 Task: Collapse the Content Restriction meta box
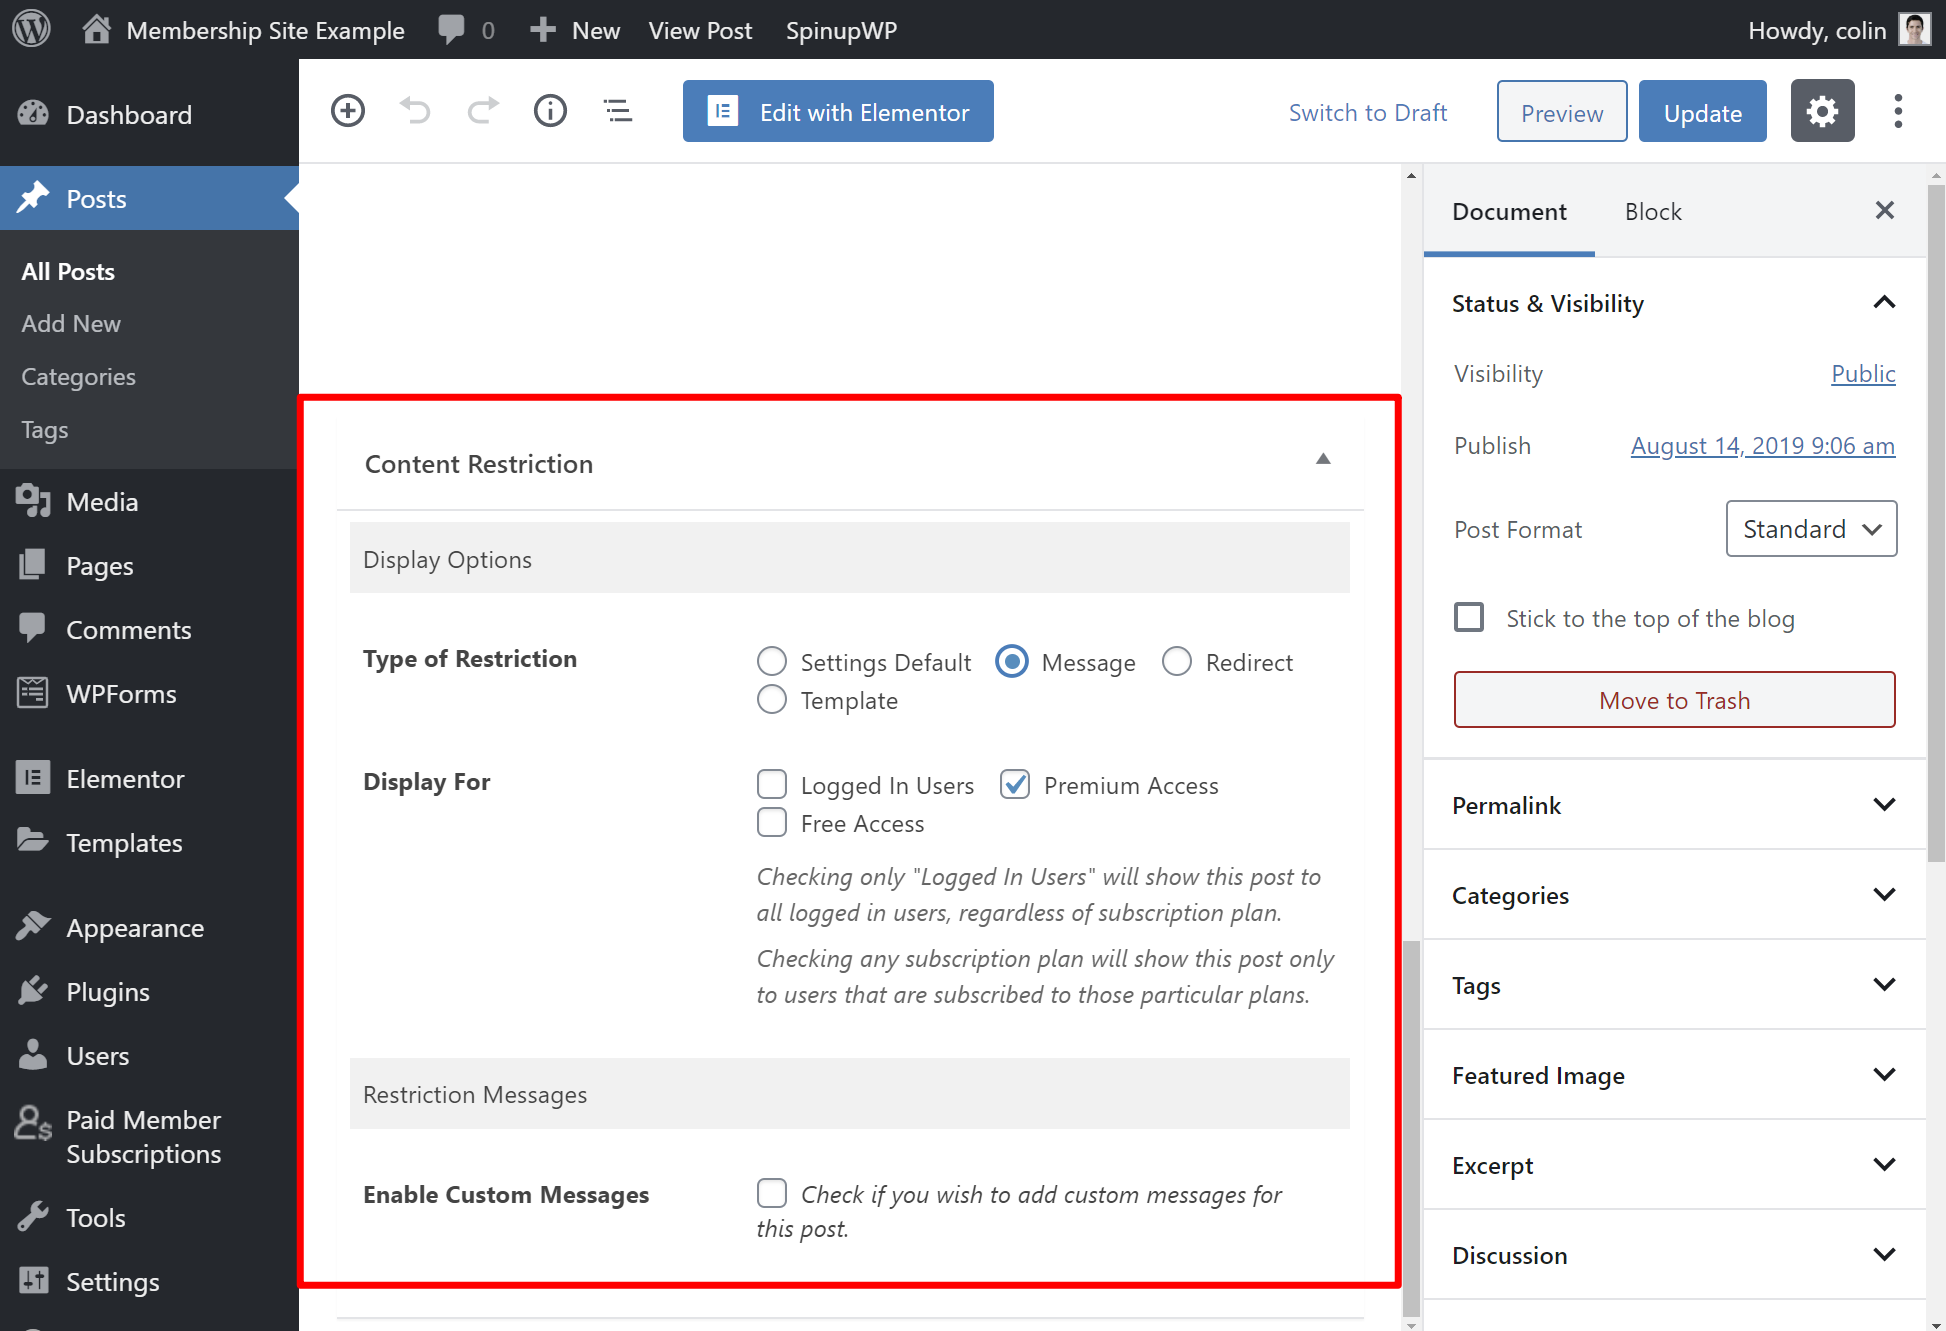click(1323, 459)
